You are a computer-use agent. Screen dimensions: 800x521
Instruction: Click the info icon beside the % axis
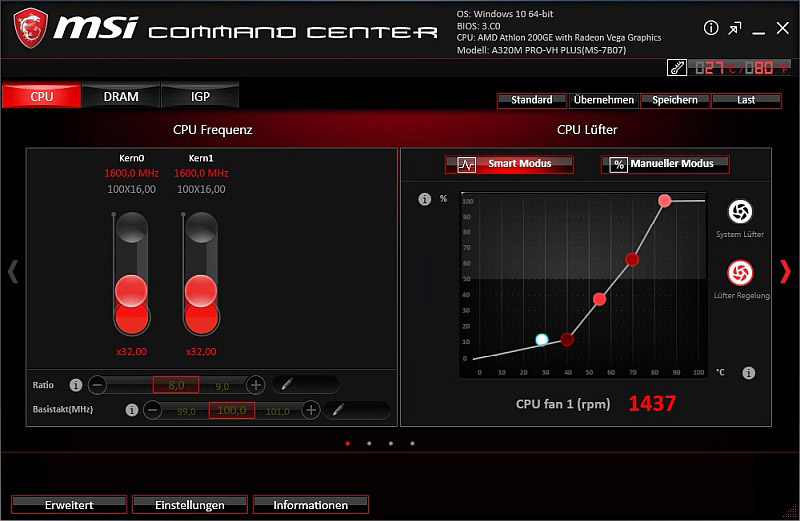click(x=424, y=199)
